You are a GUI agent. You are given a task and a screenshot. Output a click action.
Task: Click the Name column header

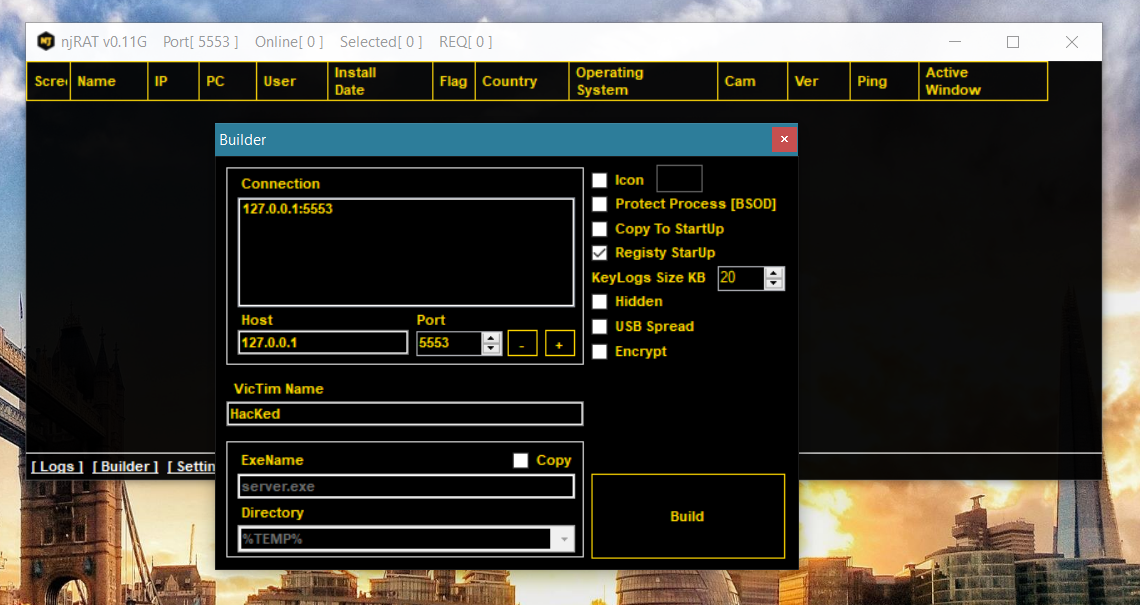(109, 81)
